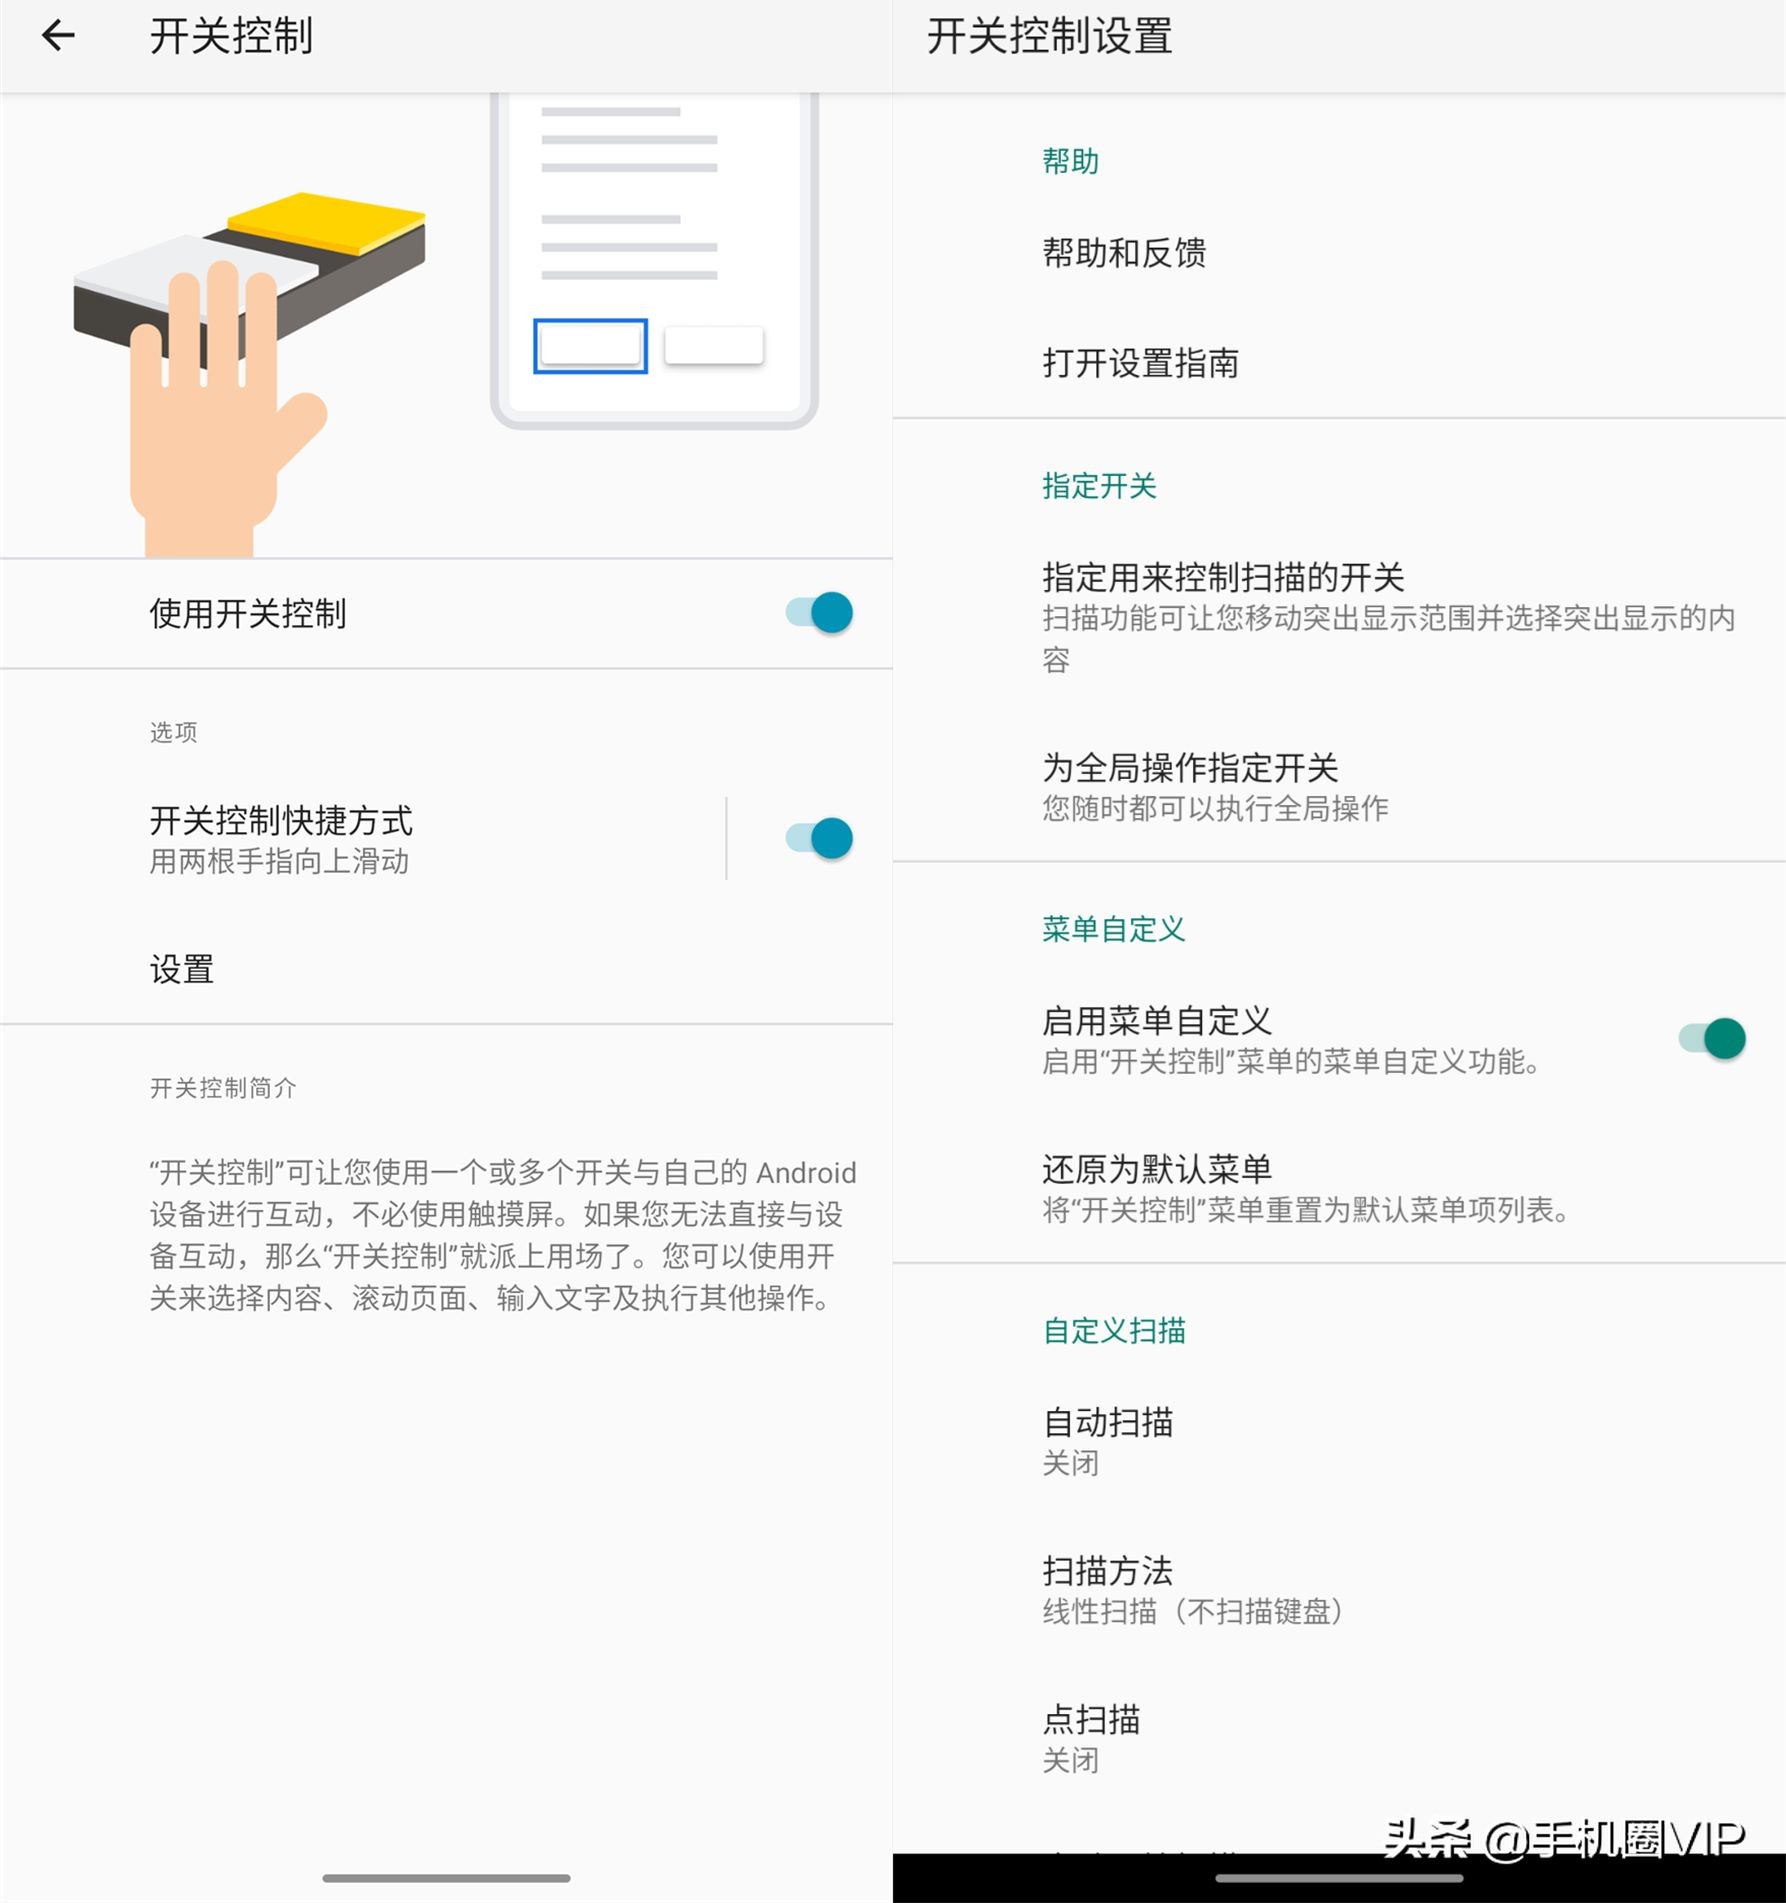Tap the 指定开关 section heading
The width and height of the screenshot is (1786, 1903).
(1098, 486)
